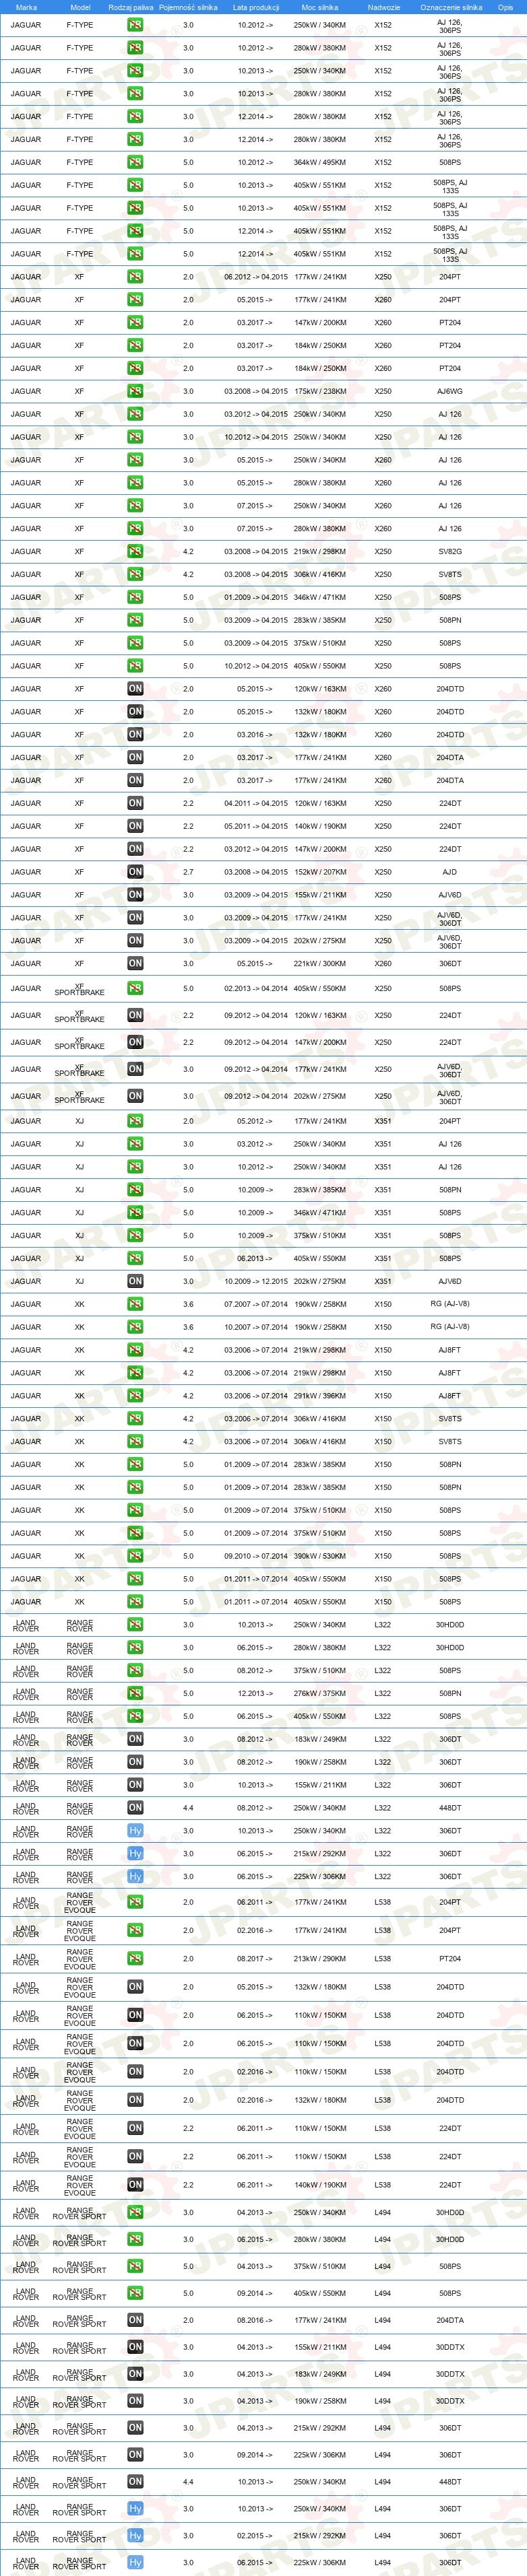This screenshot has height=2576, width=527.
Task: Click the Oznaczenie silnika column header
Action: pos(450,7)
